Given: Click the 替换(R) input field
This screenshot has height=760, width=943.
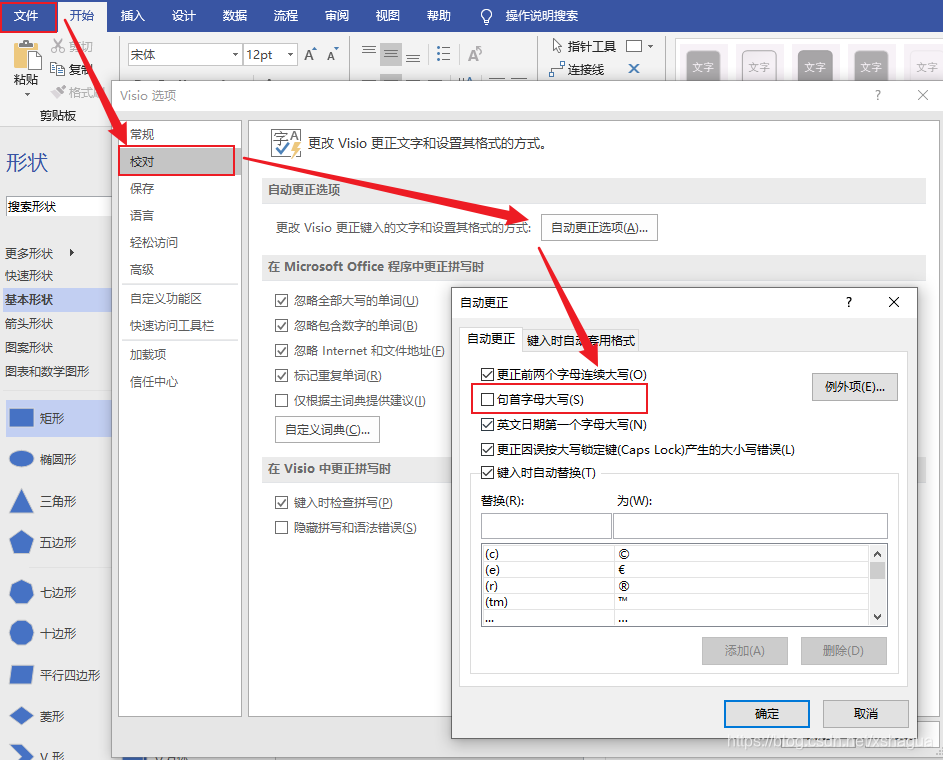Looking at the screenshot, I should pyautogui.click(x=546, y=526).
